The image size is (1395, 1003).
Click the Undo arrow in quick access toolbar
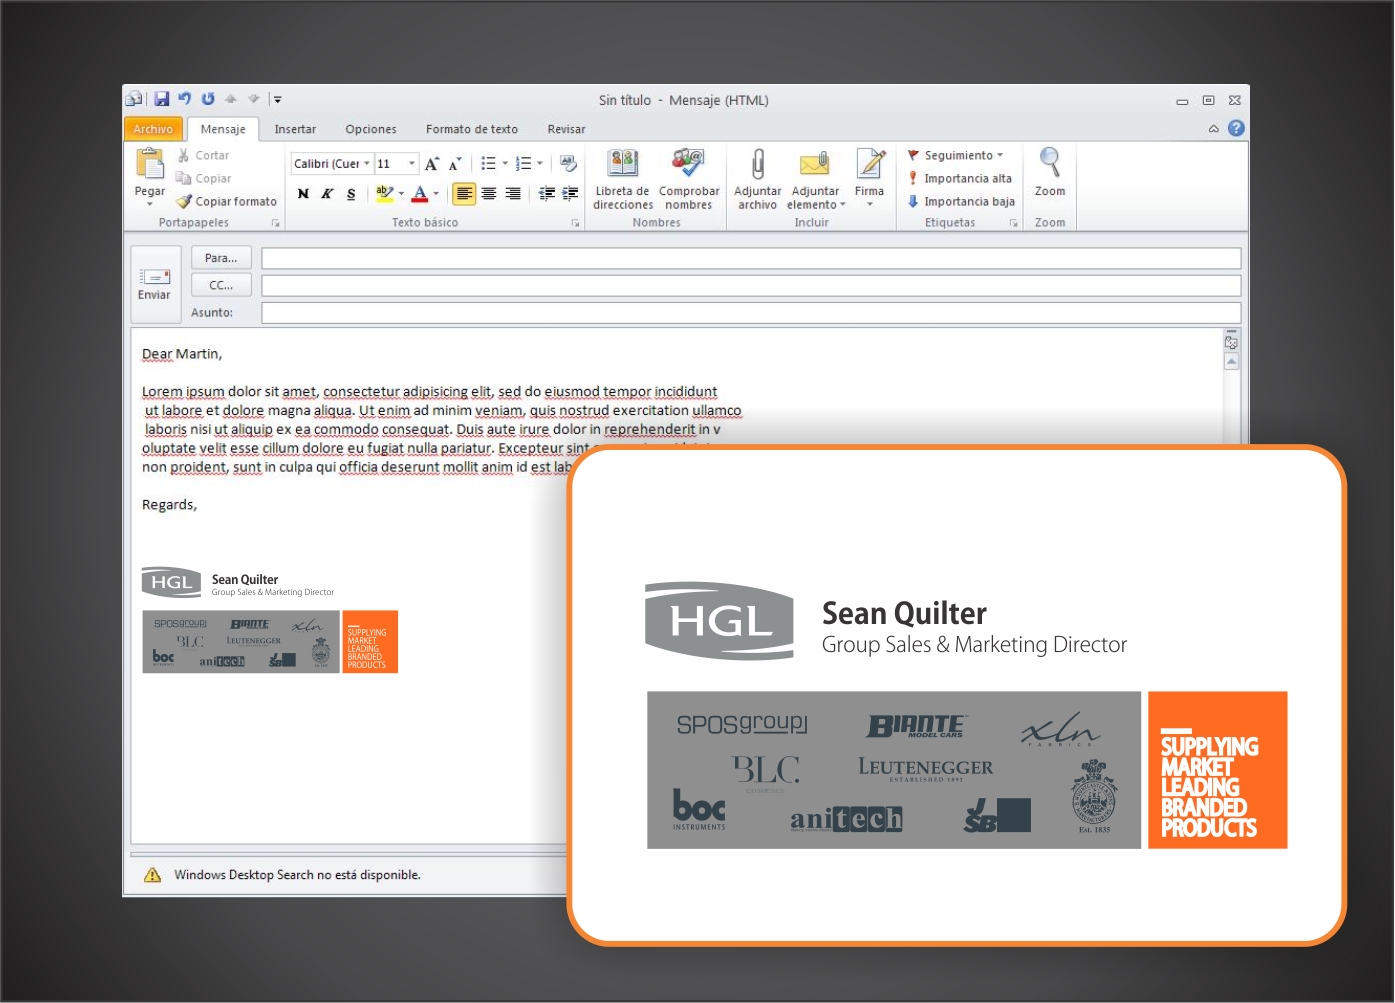click(185, 99)
